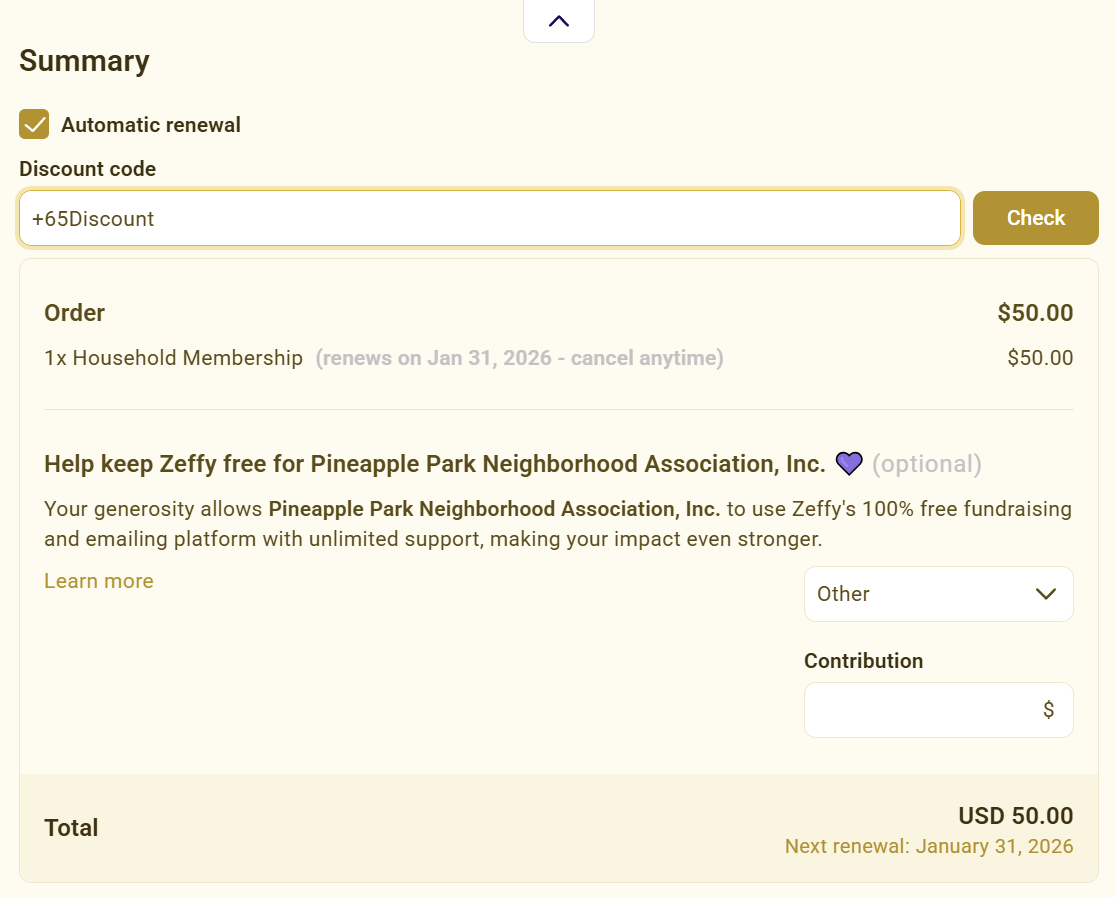Click the Summary heading

coord(84,61)
